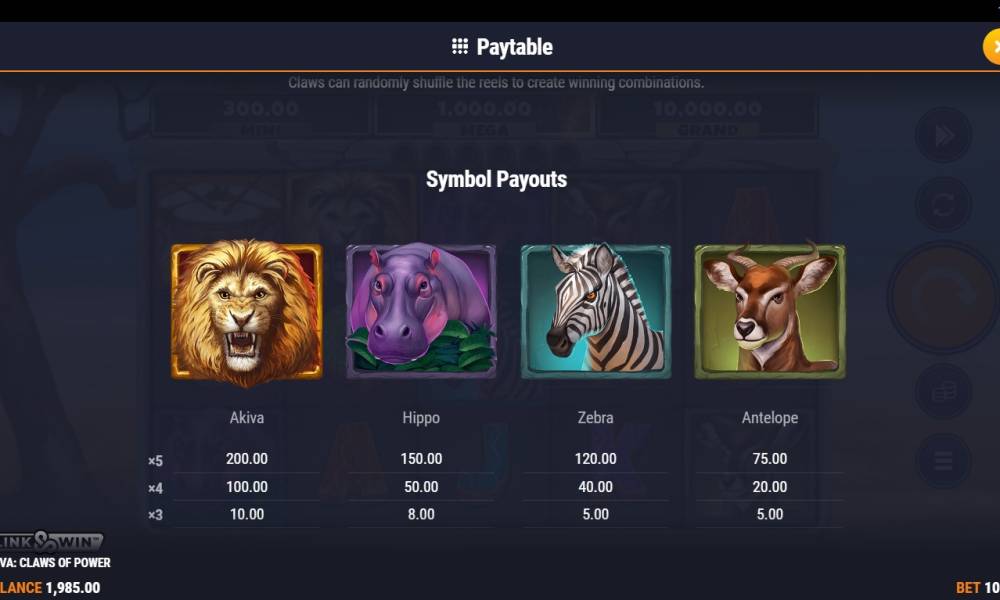Select the Akiva lion symbol

pyautogui.click(x=247, y=312)
